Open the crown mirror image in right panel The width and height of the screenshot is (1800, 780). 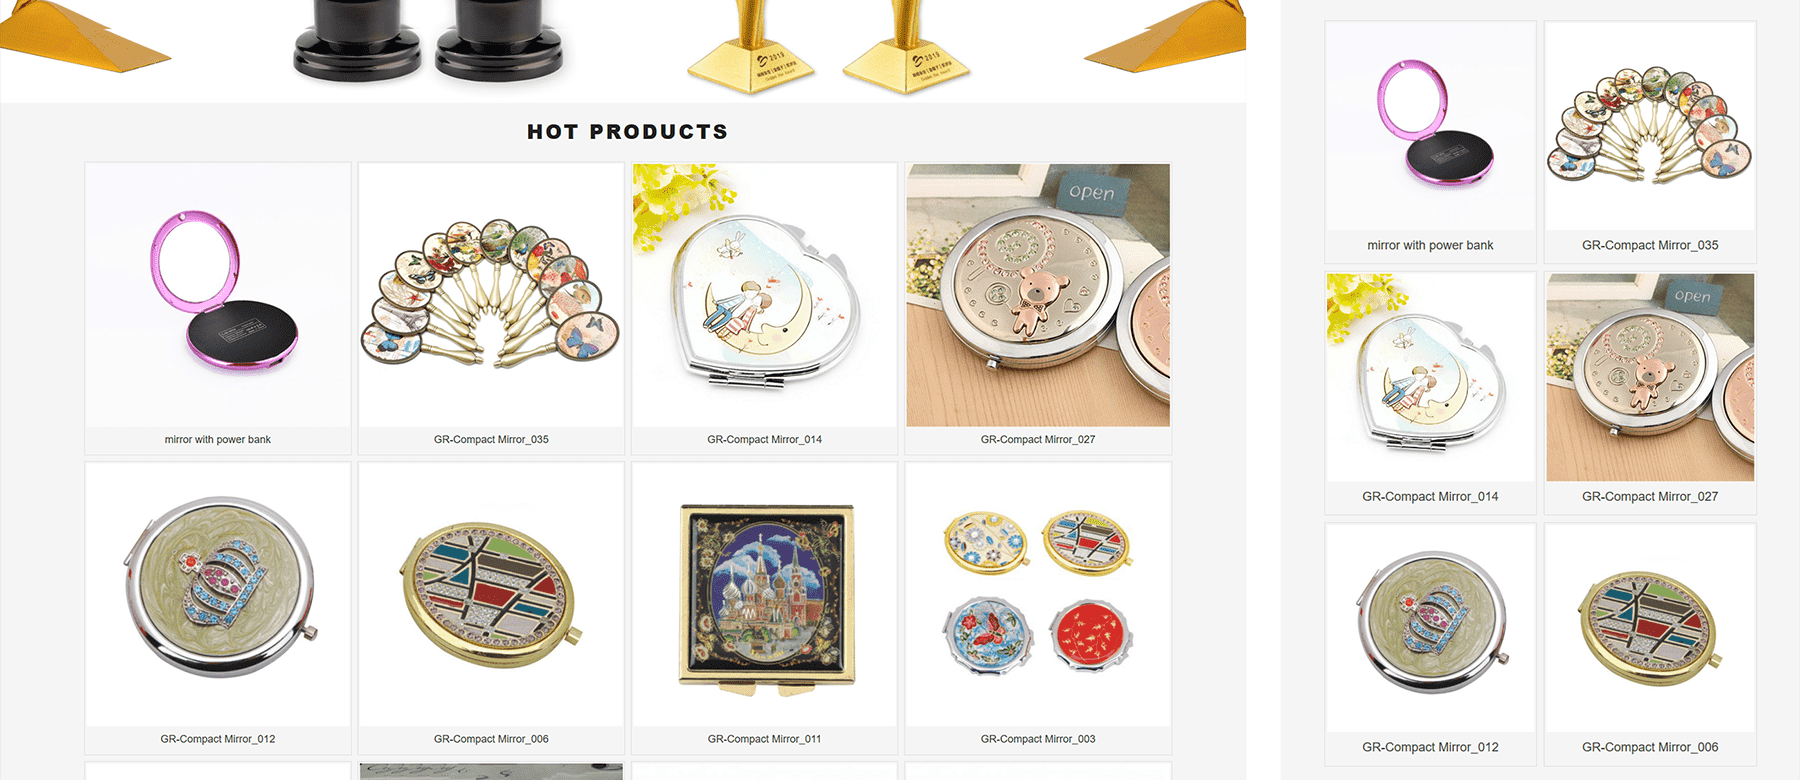[x=1431, y=628]
